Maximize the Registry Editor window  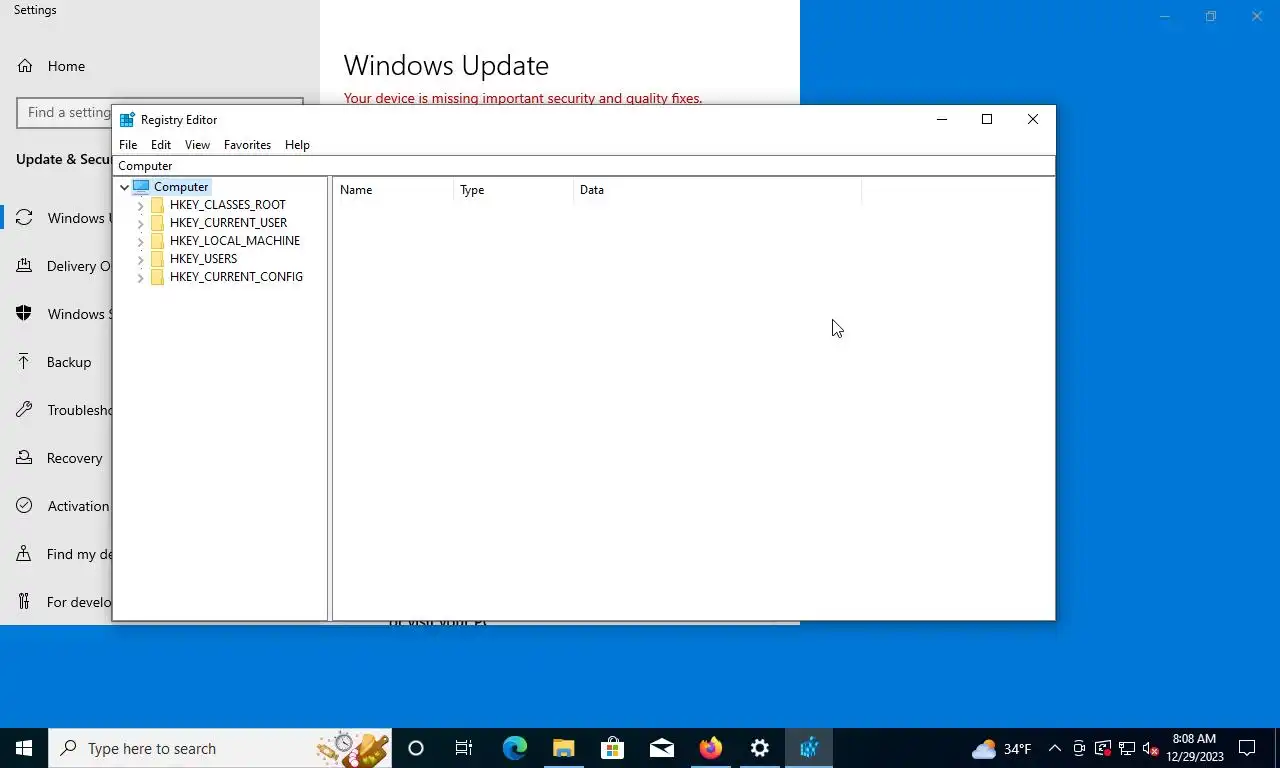click(987, 119)
